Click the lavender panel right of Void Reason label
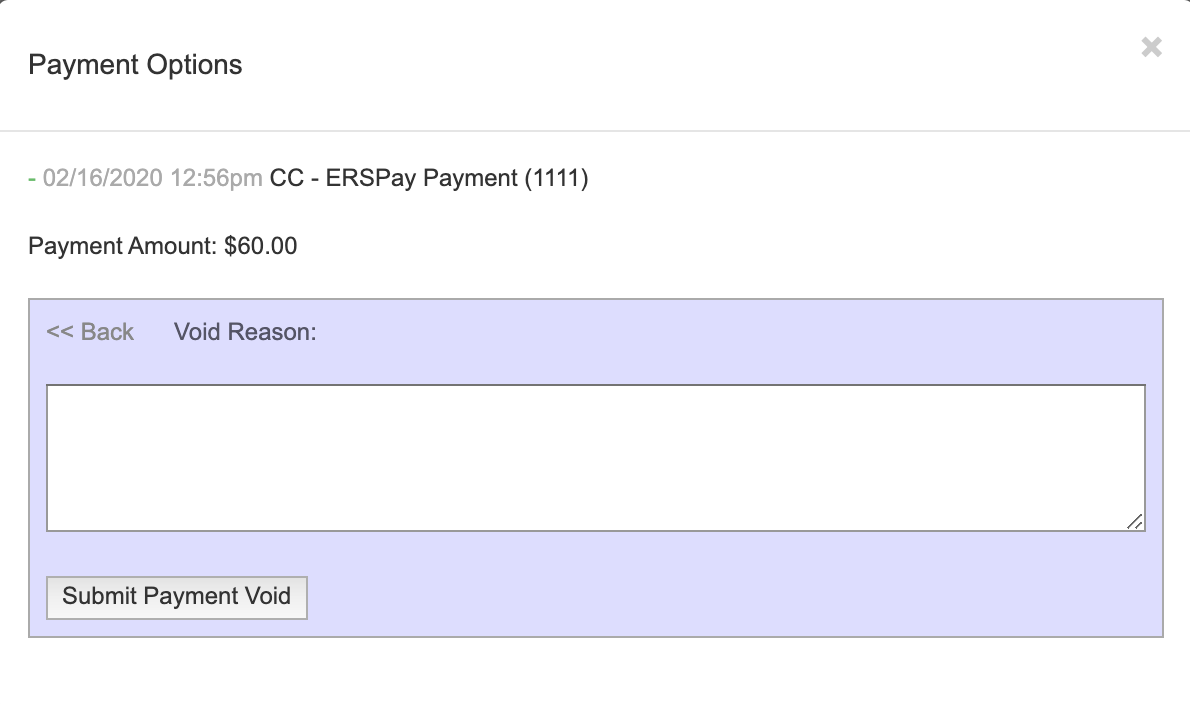Image resolution: width=1190 pixels, height=704 pixels. (700, 332)
